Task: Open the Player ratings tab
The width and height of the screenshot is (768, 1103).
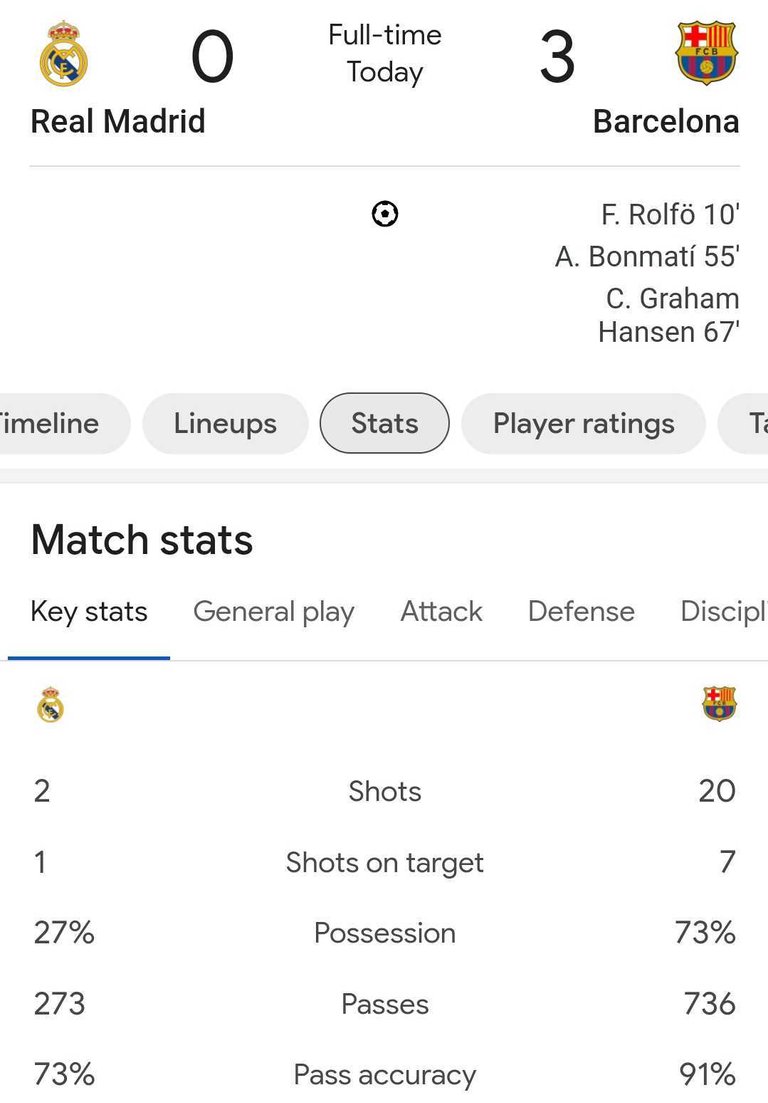Action: (584, 423)
